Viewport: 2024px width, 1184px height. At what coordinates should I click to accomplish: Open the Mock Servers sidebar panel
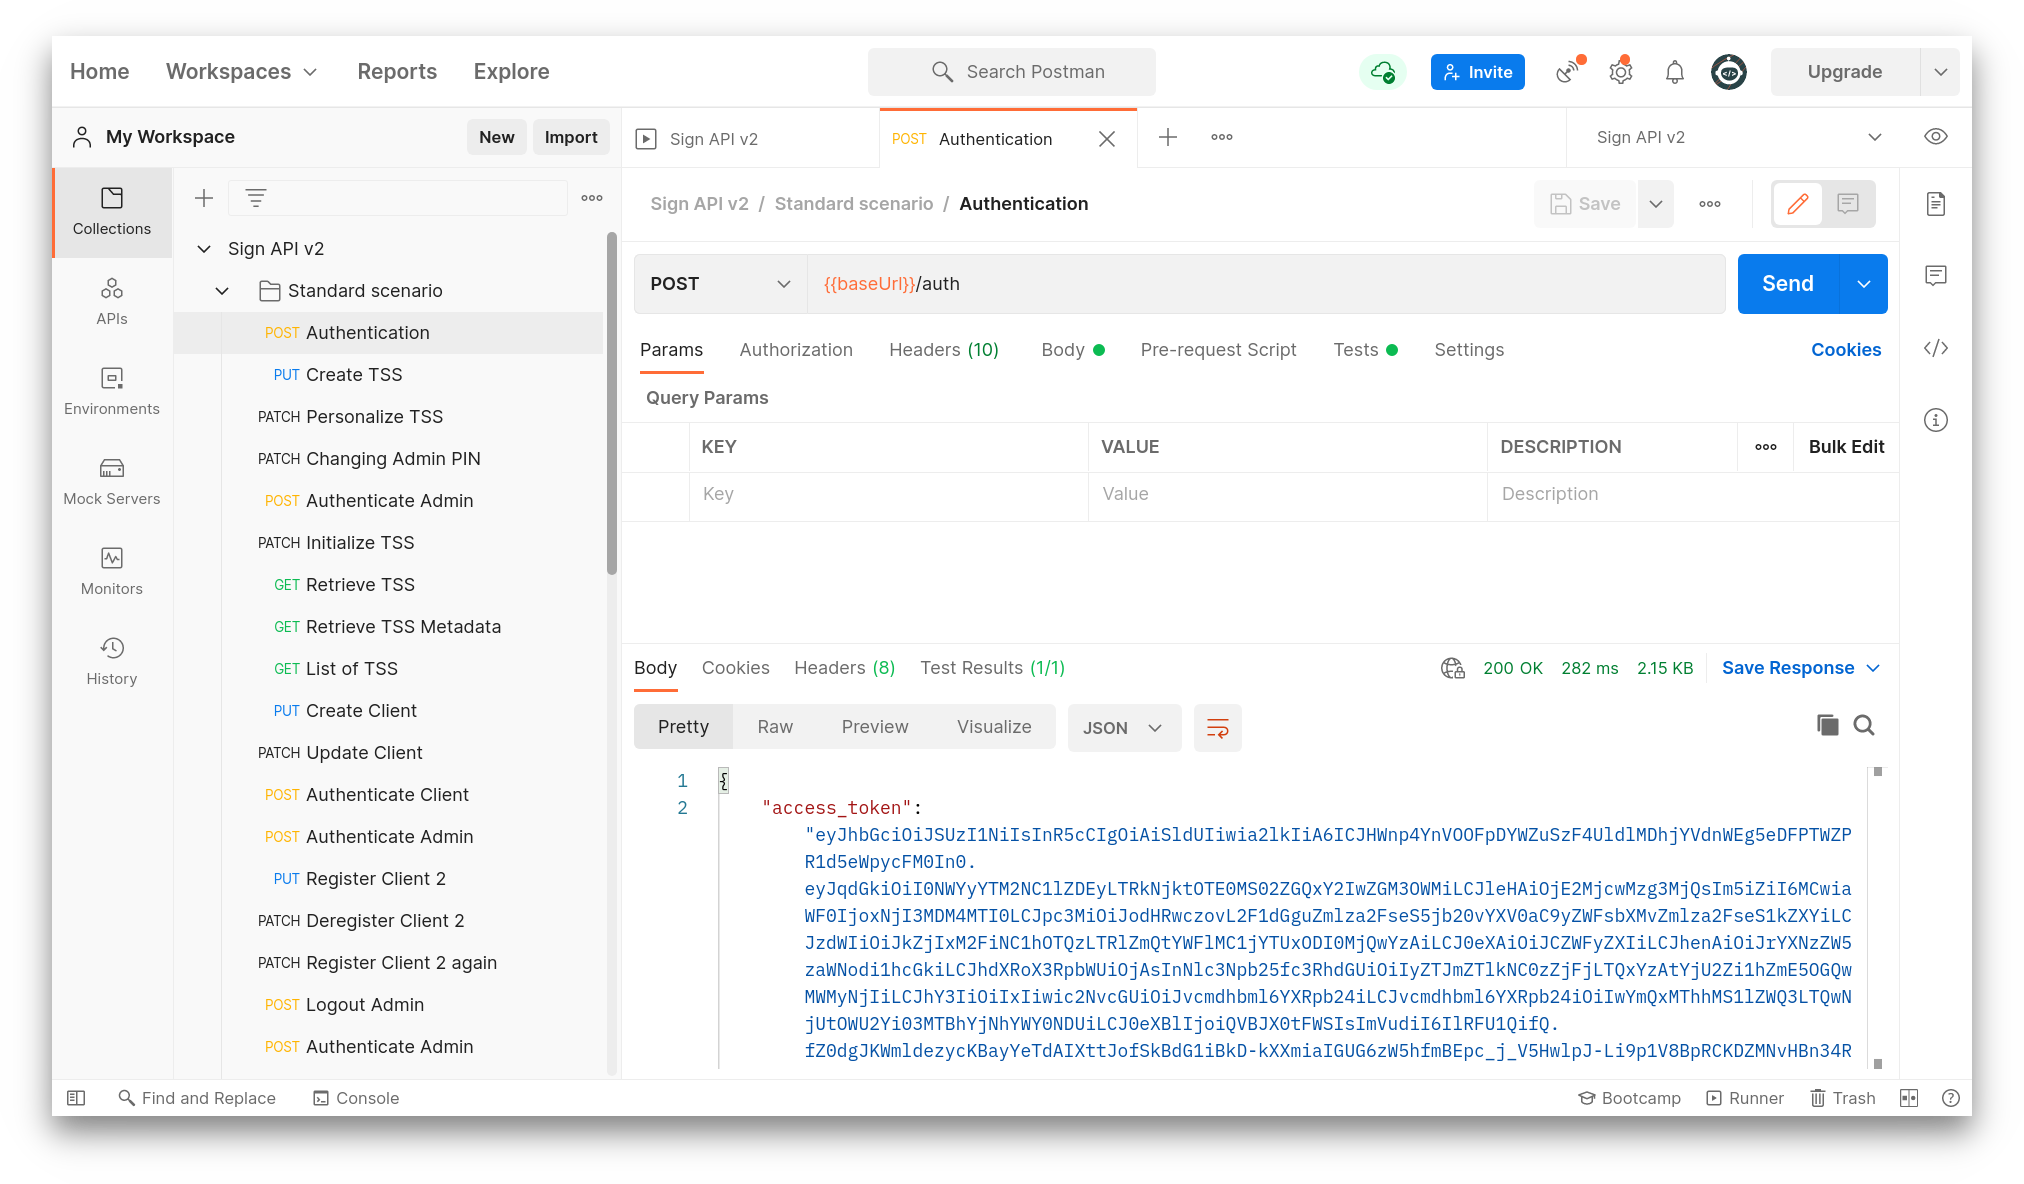tap(111, 481)
